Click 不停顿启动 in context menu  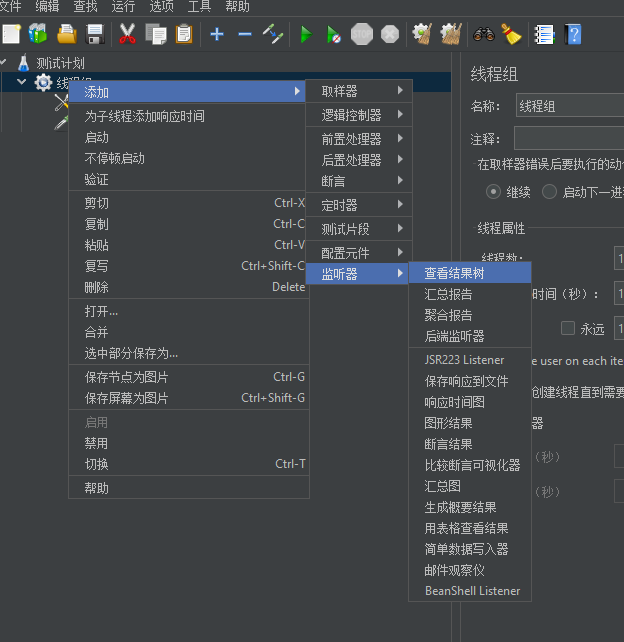click(x=187, y=158)
